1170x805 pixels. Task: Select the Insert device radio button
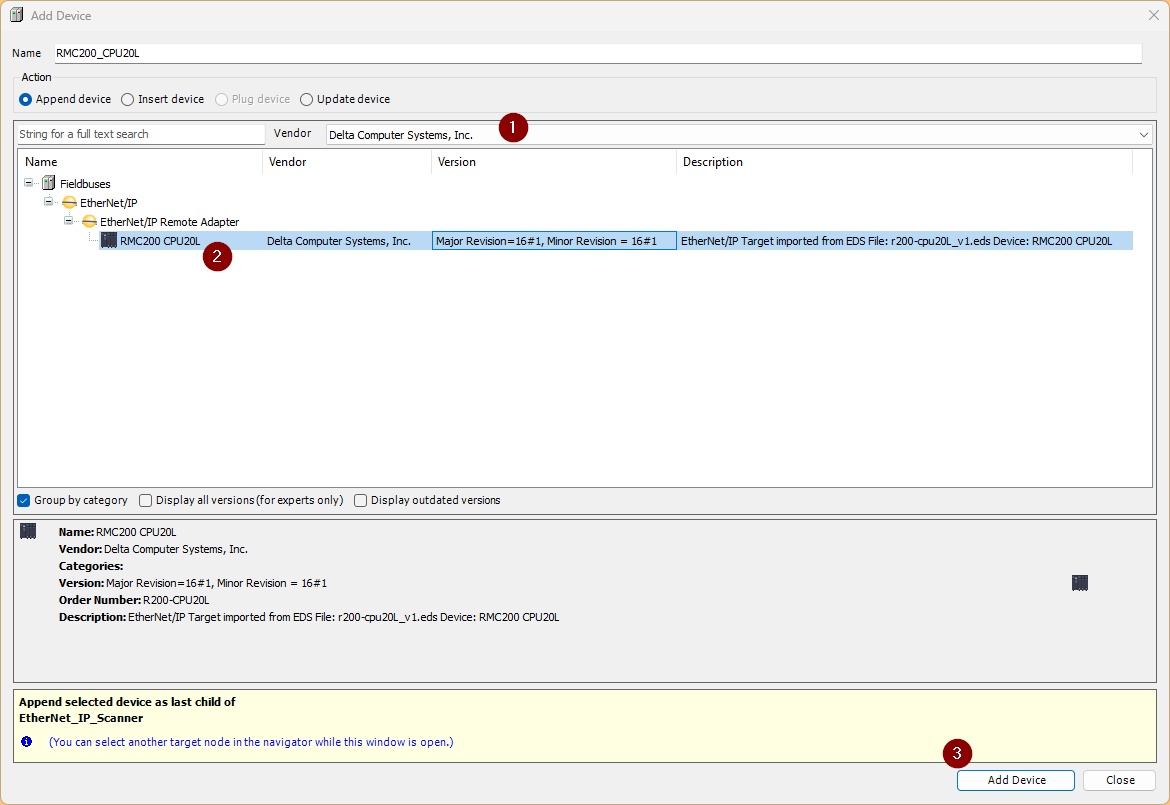[128, 100]
